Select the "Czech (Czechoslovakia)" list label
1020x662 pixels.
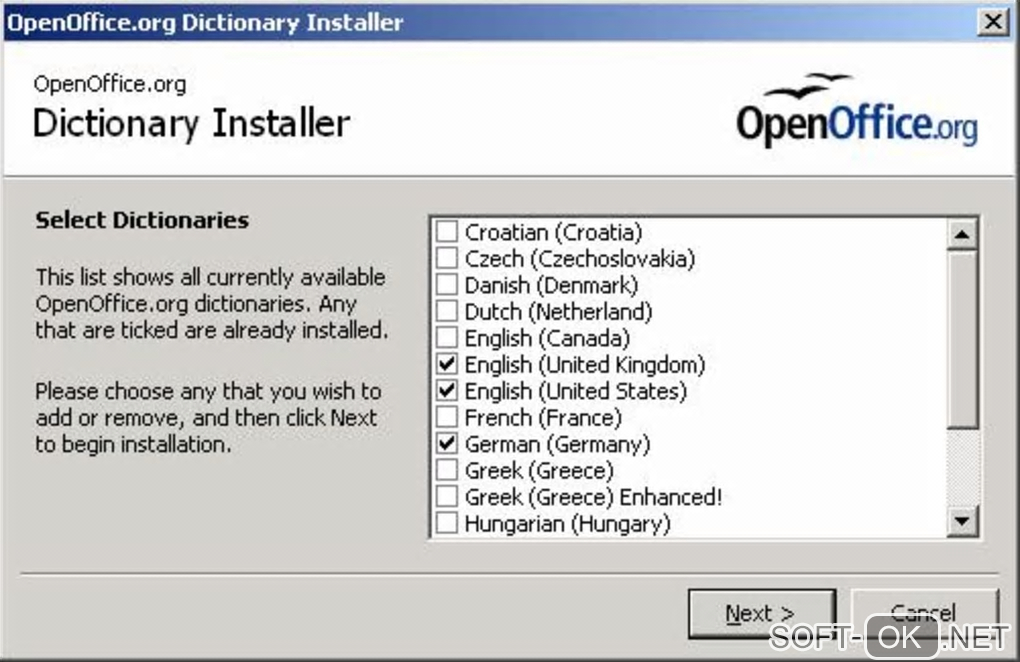click(580, 259)
